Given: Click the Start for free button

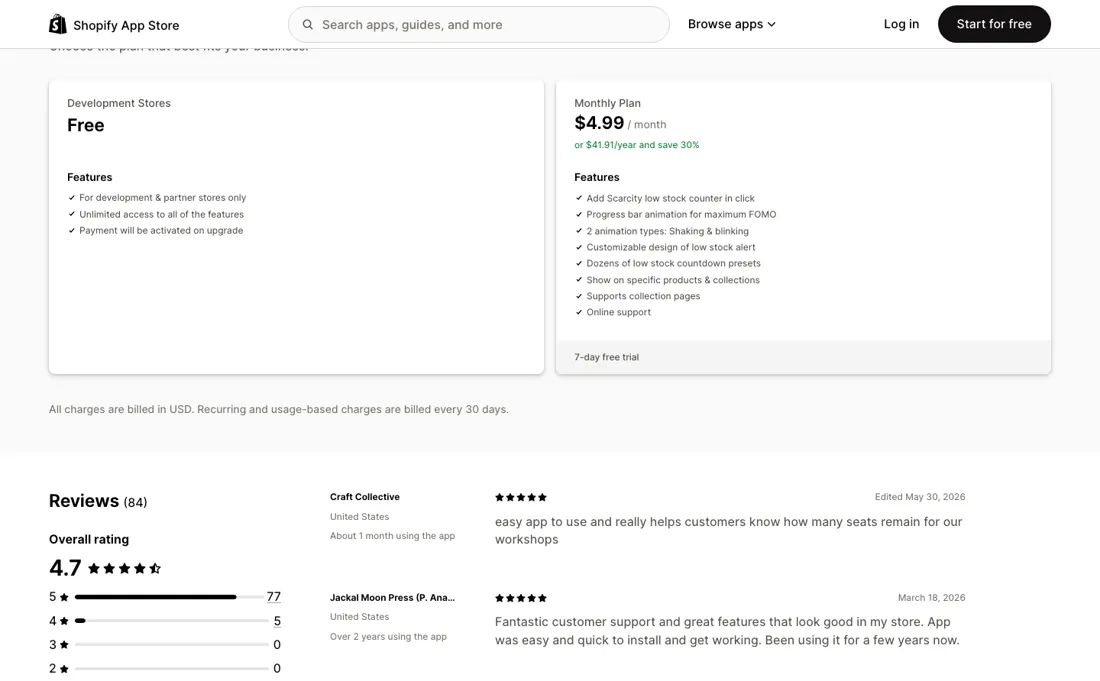Looking at the screenshot, I should click(x=993, y=24).
